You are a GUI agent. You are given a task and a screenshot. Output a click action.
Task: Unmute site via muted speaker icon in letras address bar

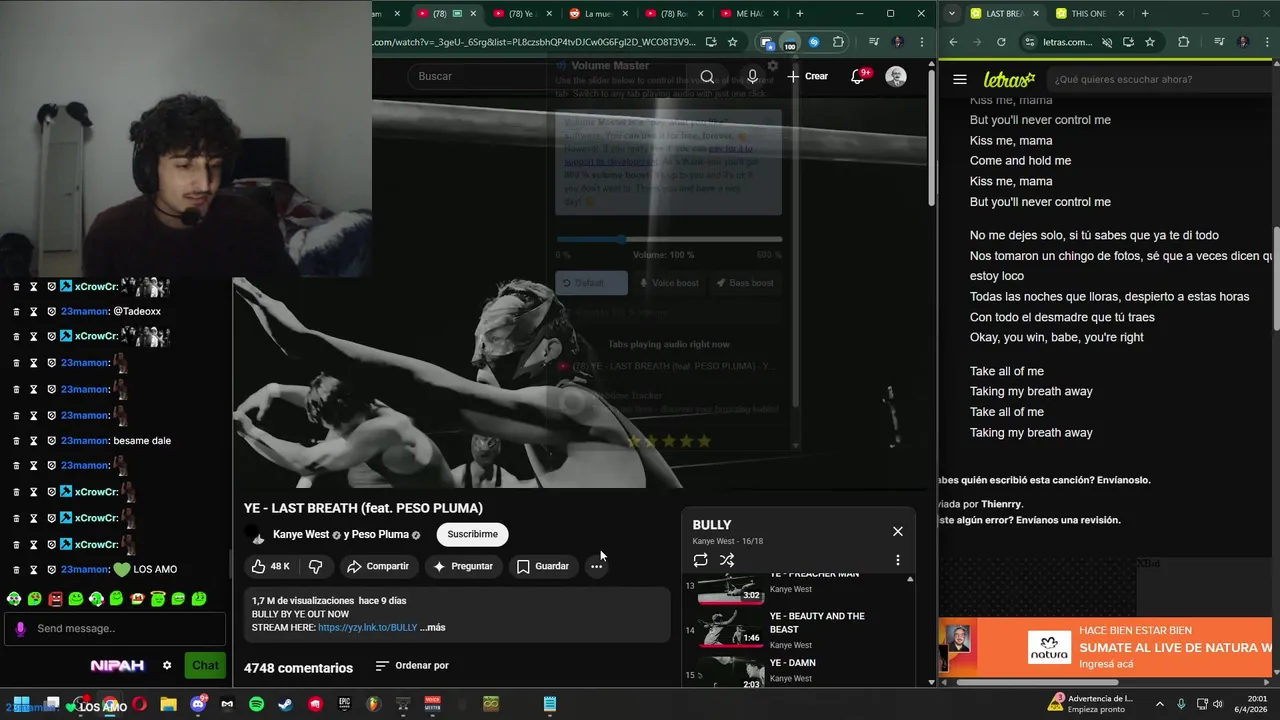point(1106,42)
